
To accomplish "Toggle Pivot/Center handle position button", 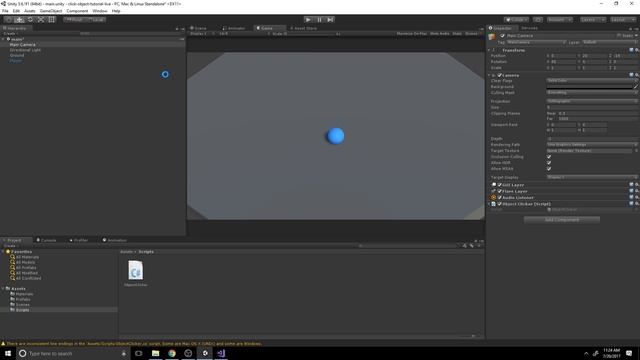I will 74,20.
